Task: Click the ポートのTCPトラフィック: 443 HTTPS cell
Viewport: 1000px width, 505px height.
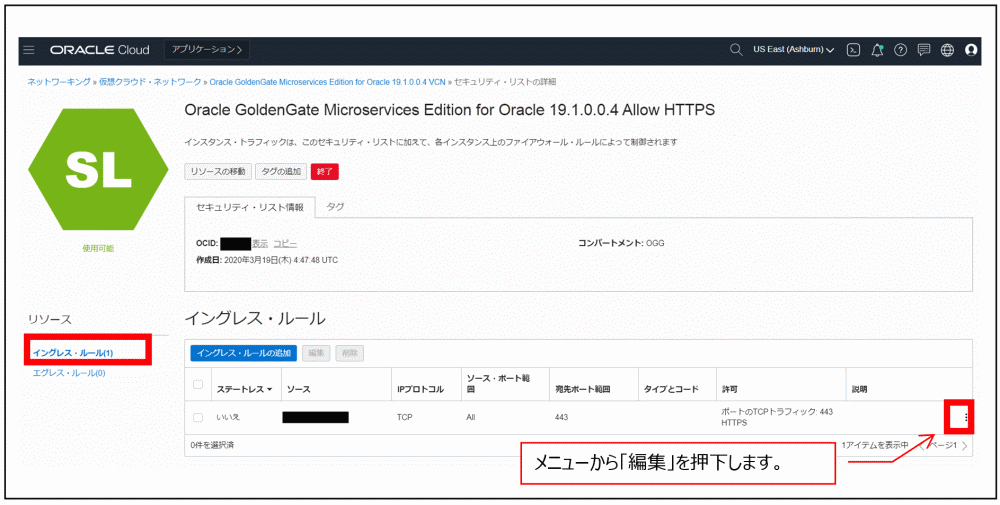Action: click(777, 418)
